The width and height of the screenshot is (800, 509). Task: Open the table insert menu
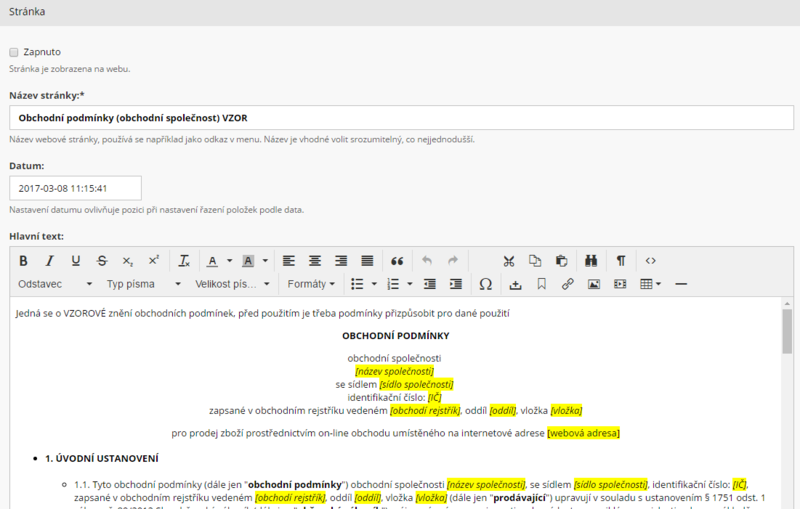coord(650,284)
